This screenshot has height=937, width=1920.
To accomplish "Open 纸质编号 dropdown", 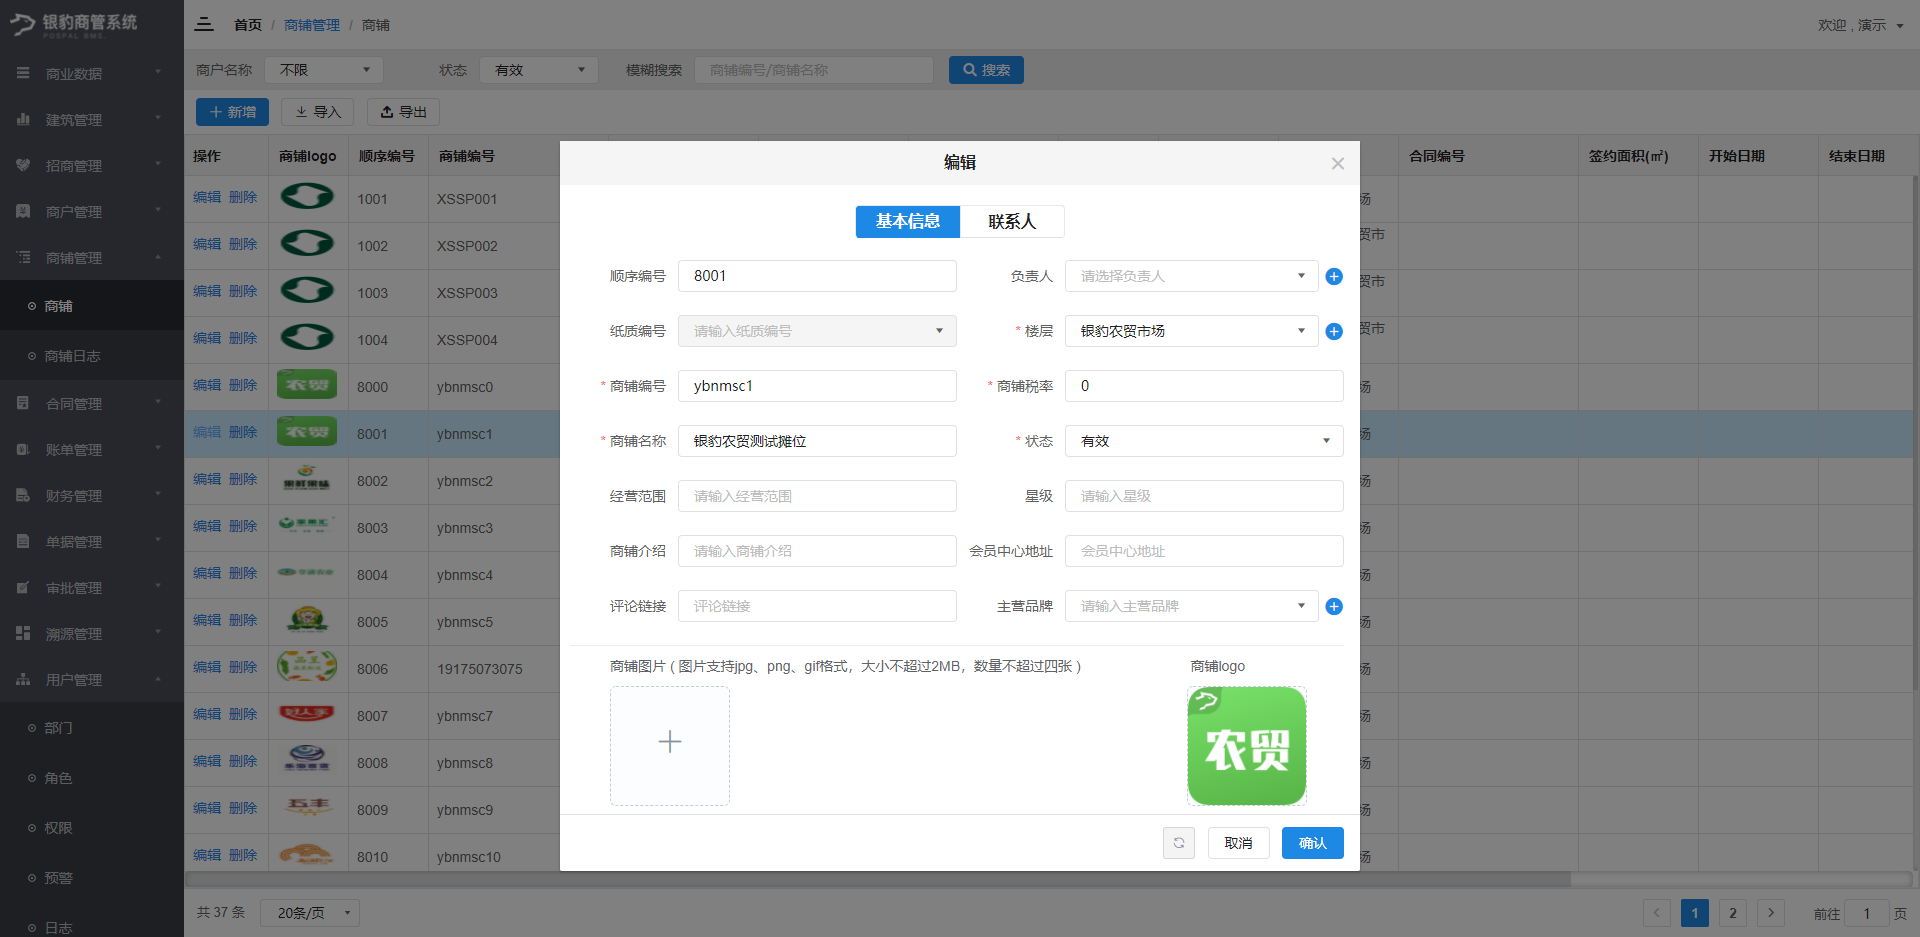I will point(817,331).
